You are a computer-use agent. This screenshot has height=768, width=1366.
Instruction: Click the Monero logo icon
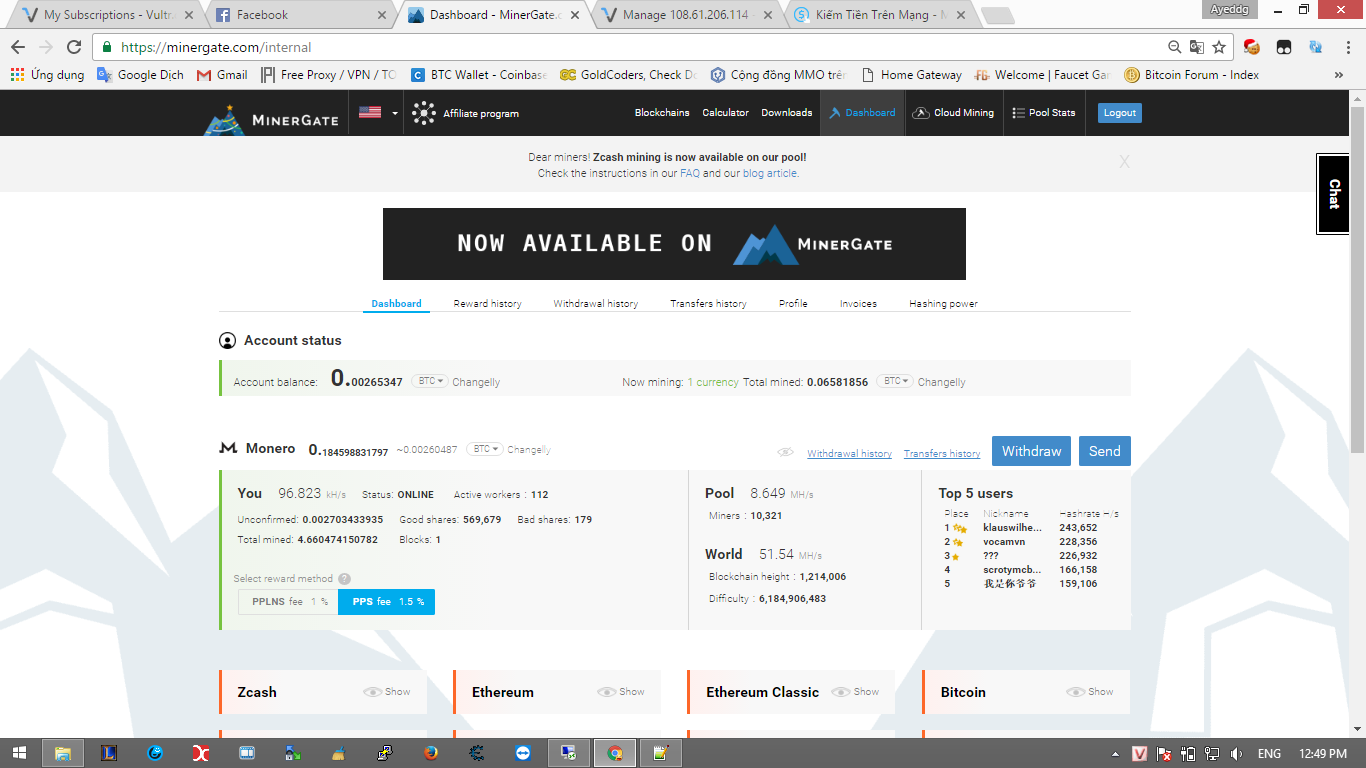pyautogui.click(x=228, y=448)
